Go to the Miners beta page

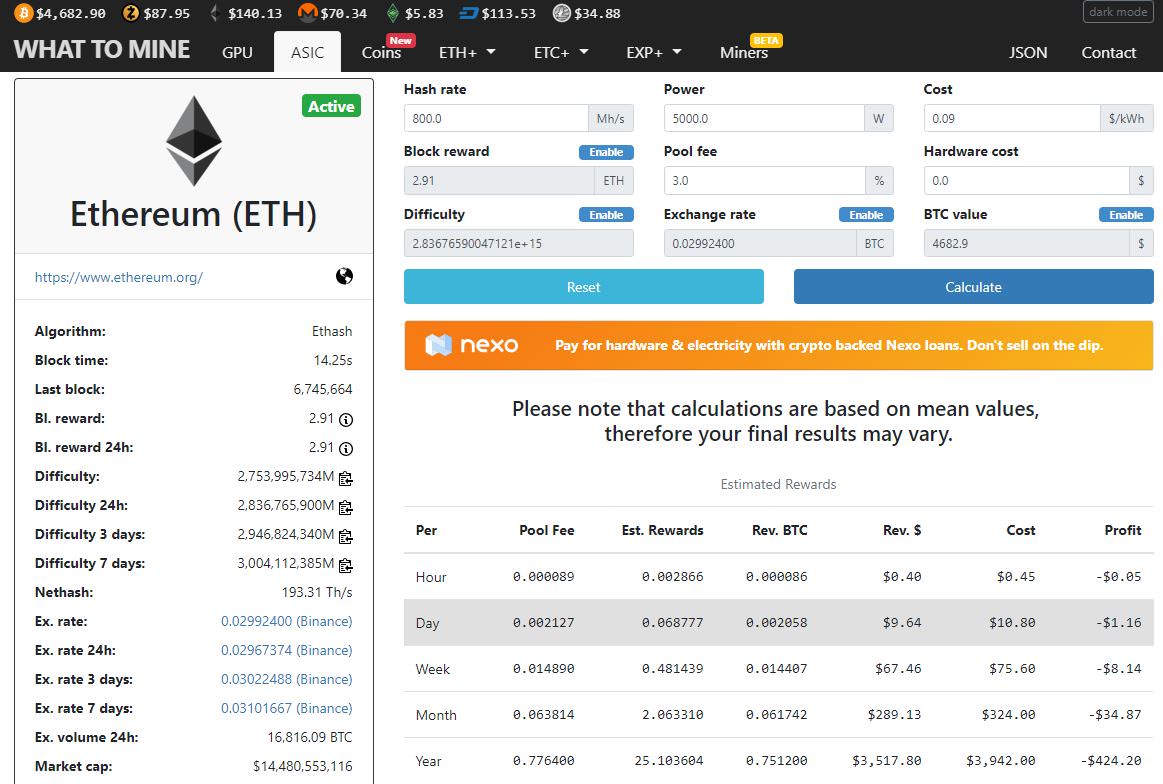click(x=744, y=53)
